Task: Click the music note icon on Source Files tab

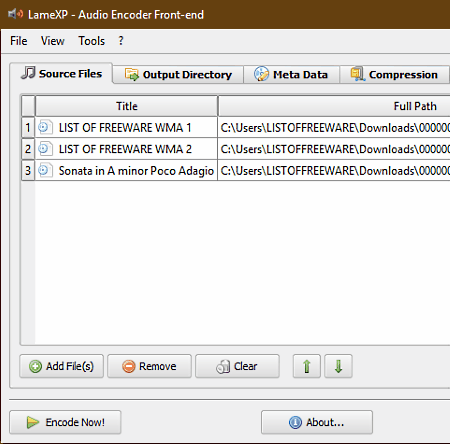Action: 28,73
